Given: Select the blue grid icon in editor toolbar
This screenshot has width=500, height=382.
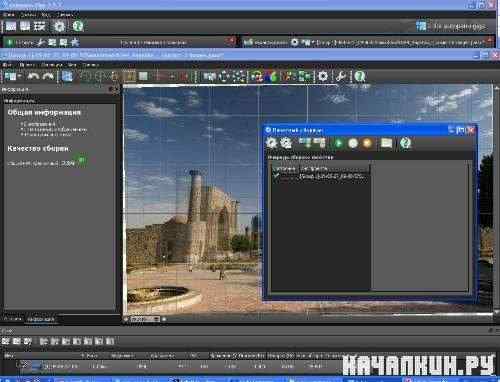Looking at the screenshot, I should point(67,76).
